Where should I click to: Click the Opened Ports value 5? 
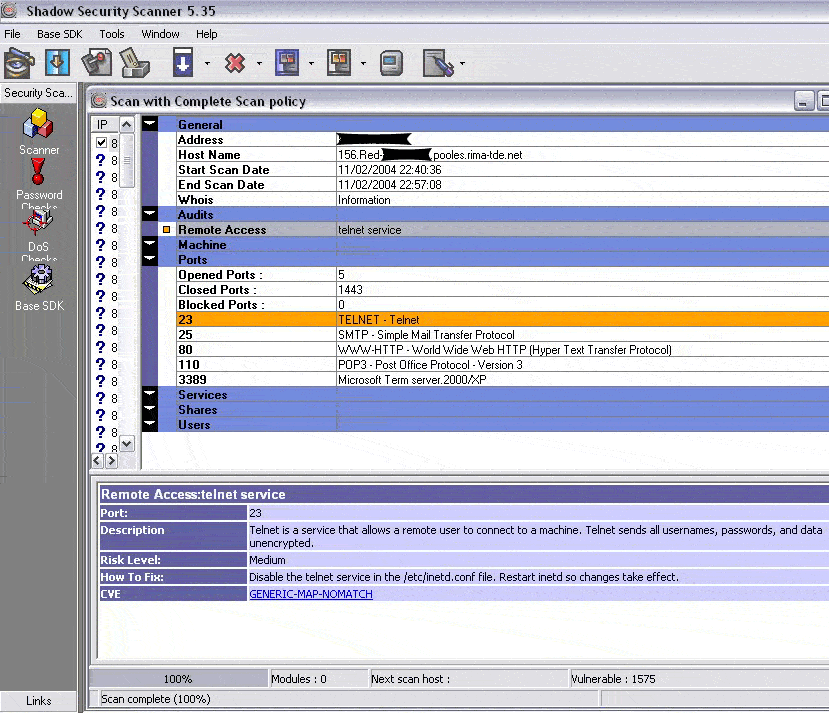pos(341,275)
